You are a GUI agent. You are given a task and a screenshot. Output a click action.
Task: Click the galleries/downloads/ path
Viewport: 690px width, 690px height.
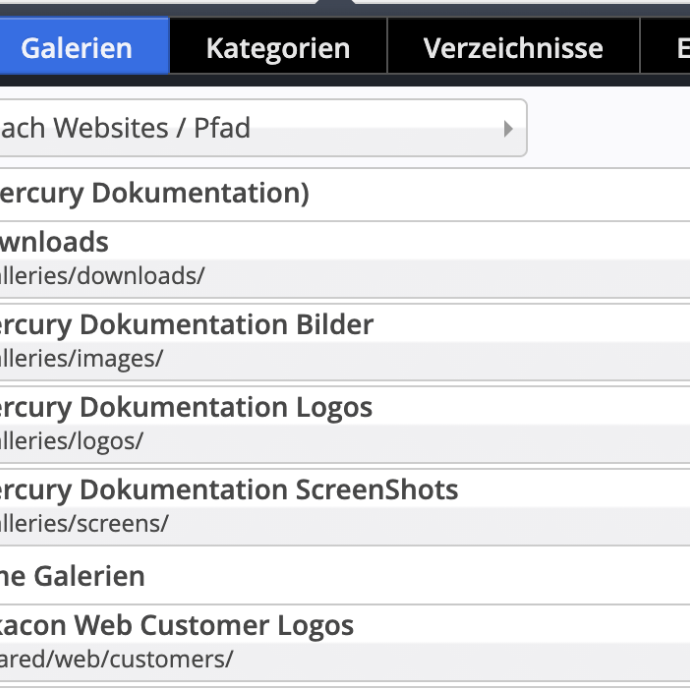(102, 276)
